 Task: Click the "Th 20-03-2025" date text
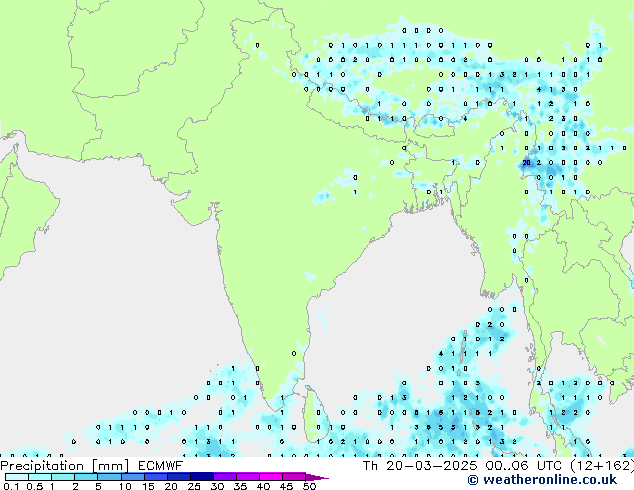[x=420, y=466]
